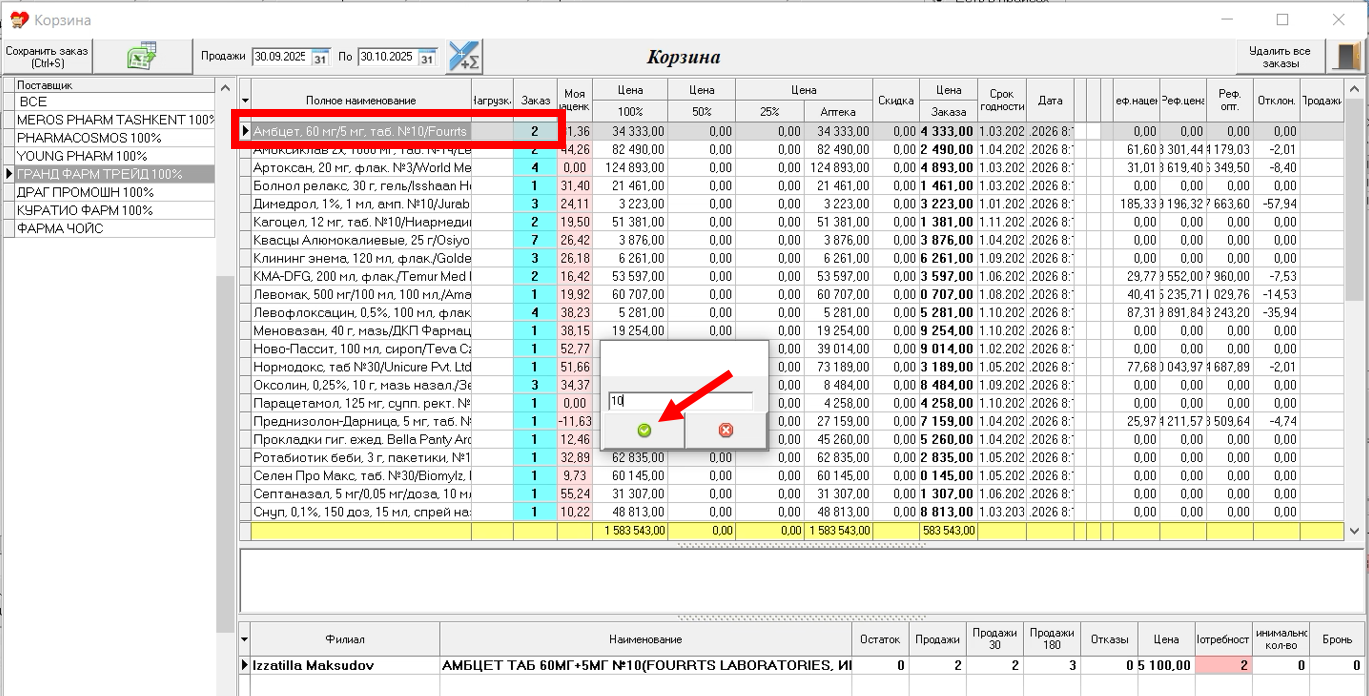Click the Сохранить заказ button
Screen dimensions: 1369x696
[47, 57]
